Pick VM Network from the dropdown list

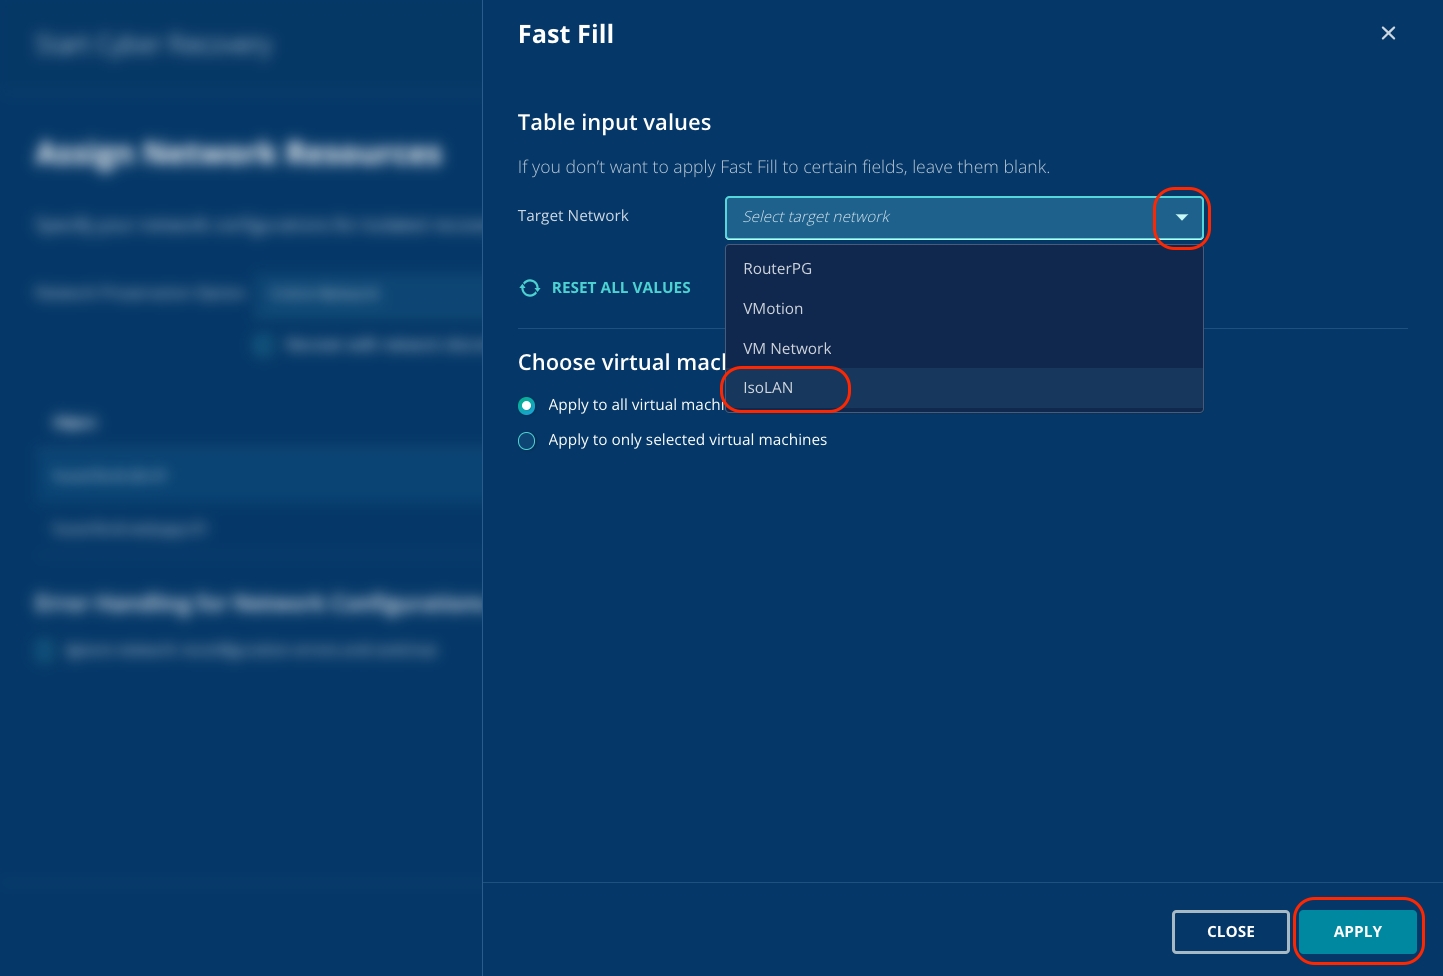coord(787,349)
